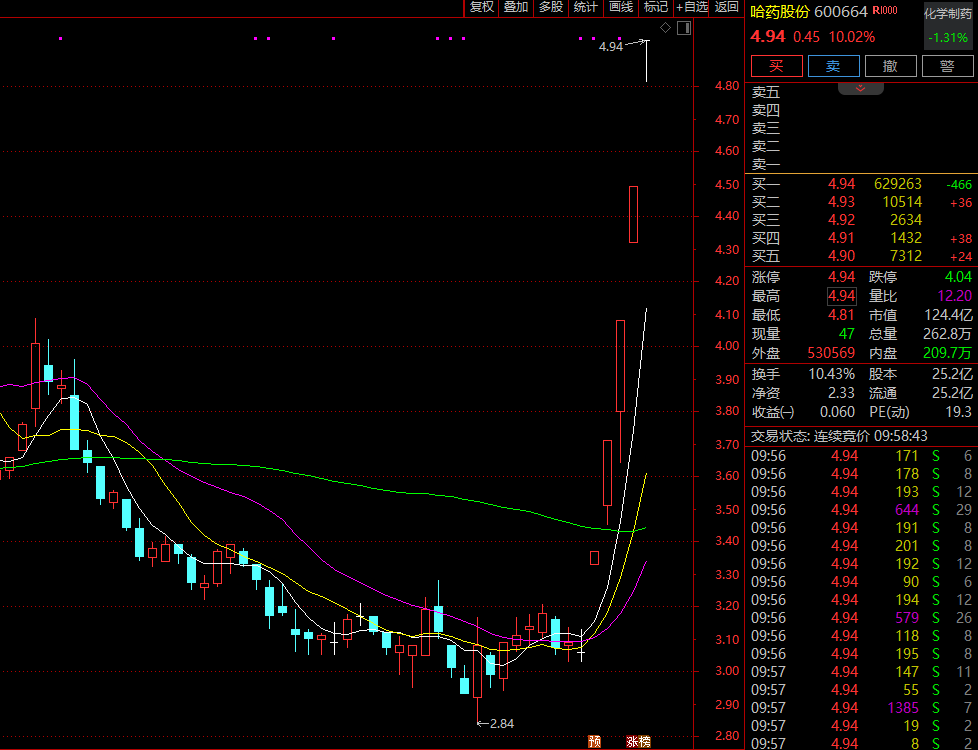Select the 卖一 ask row

861,165
